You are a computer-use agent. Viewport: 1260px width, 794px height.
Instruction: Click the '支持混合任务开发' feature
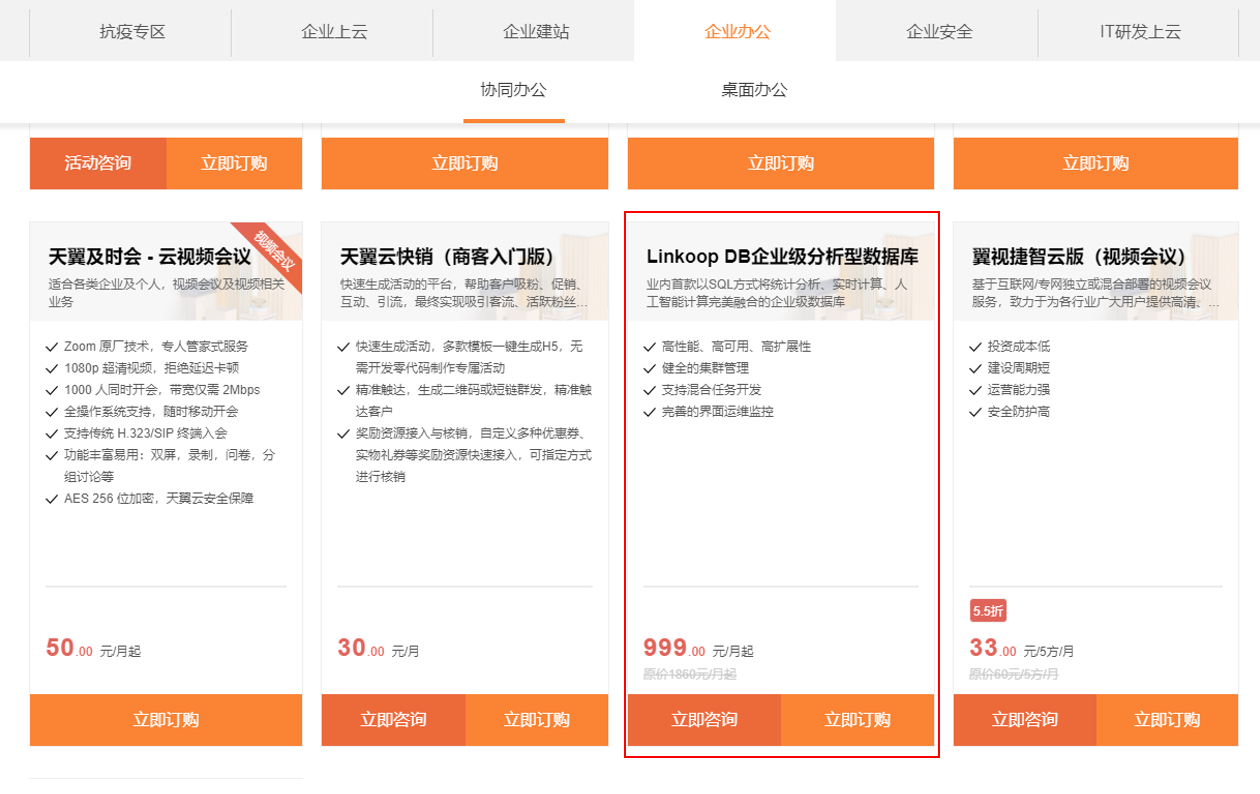pos(712,390)
